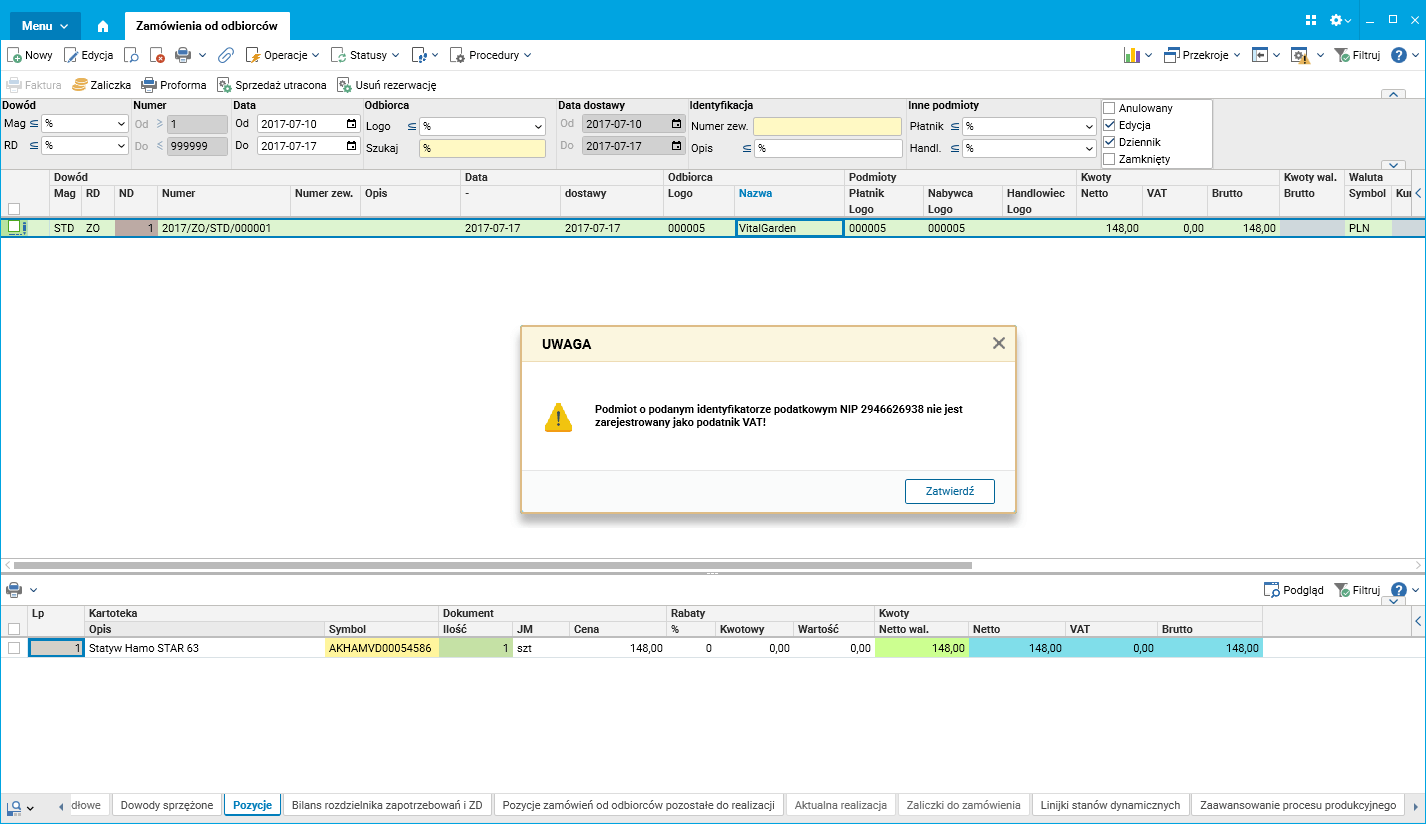
Task: Switch to Dowody sprzężone tab
Action: click(x=166, y=805)
